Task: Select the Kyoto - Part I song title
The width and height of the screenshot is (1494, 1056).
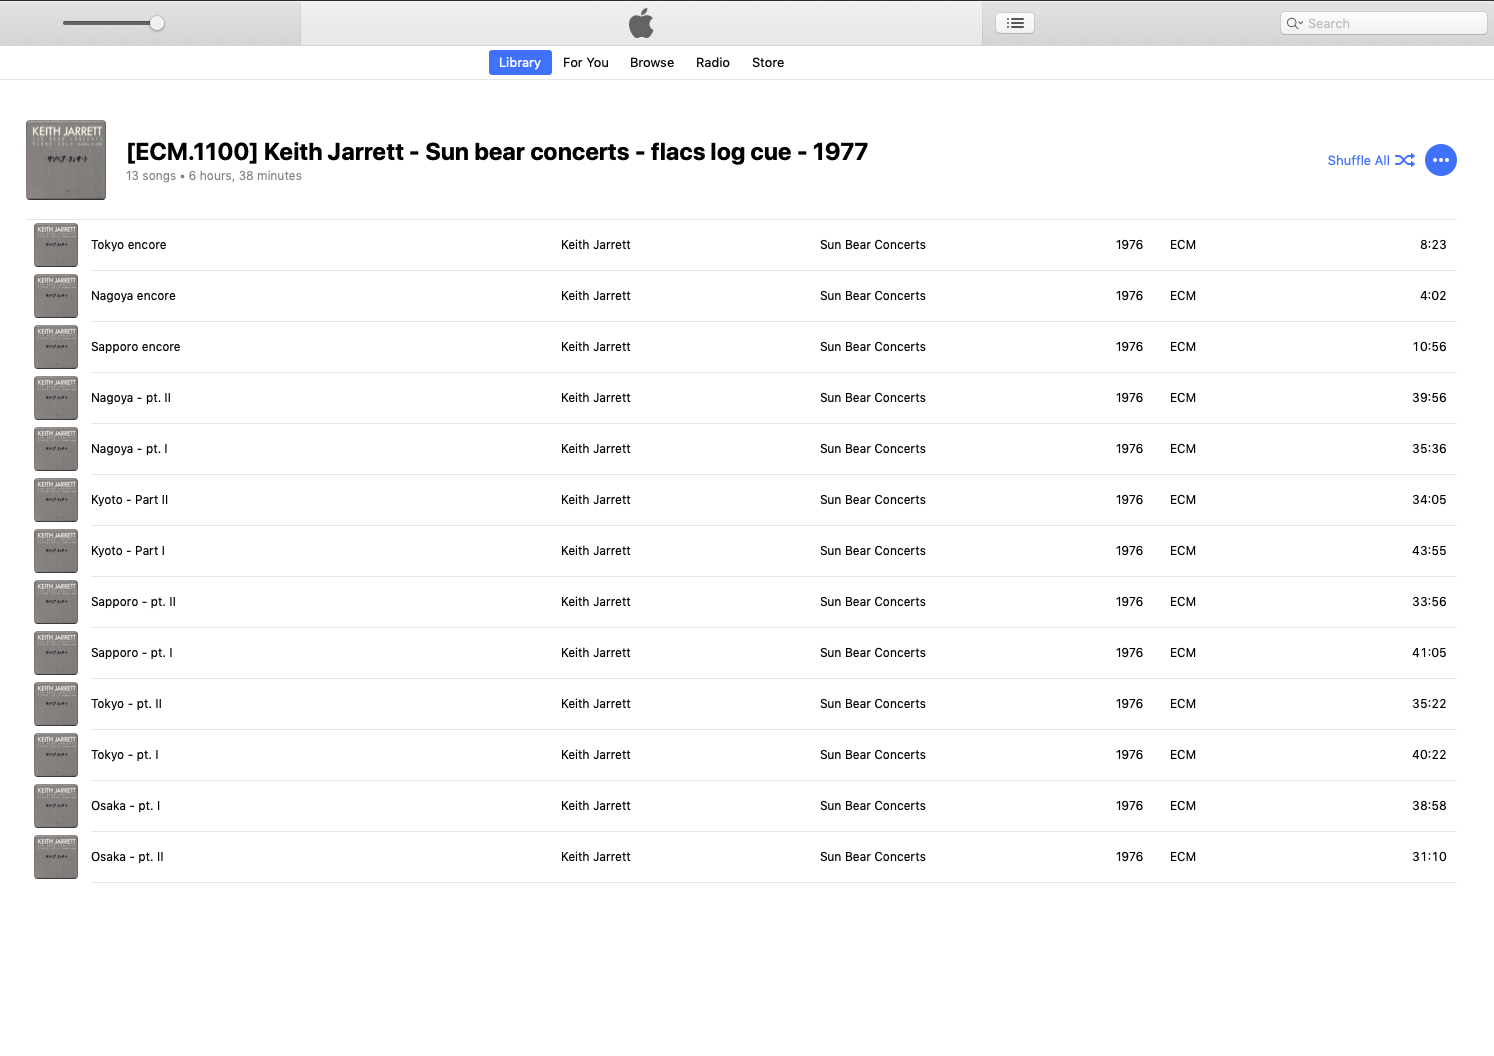Action: click(128, 551)
